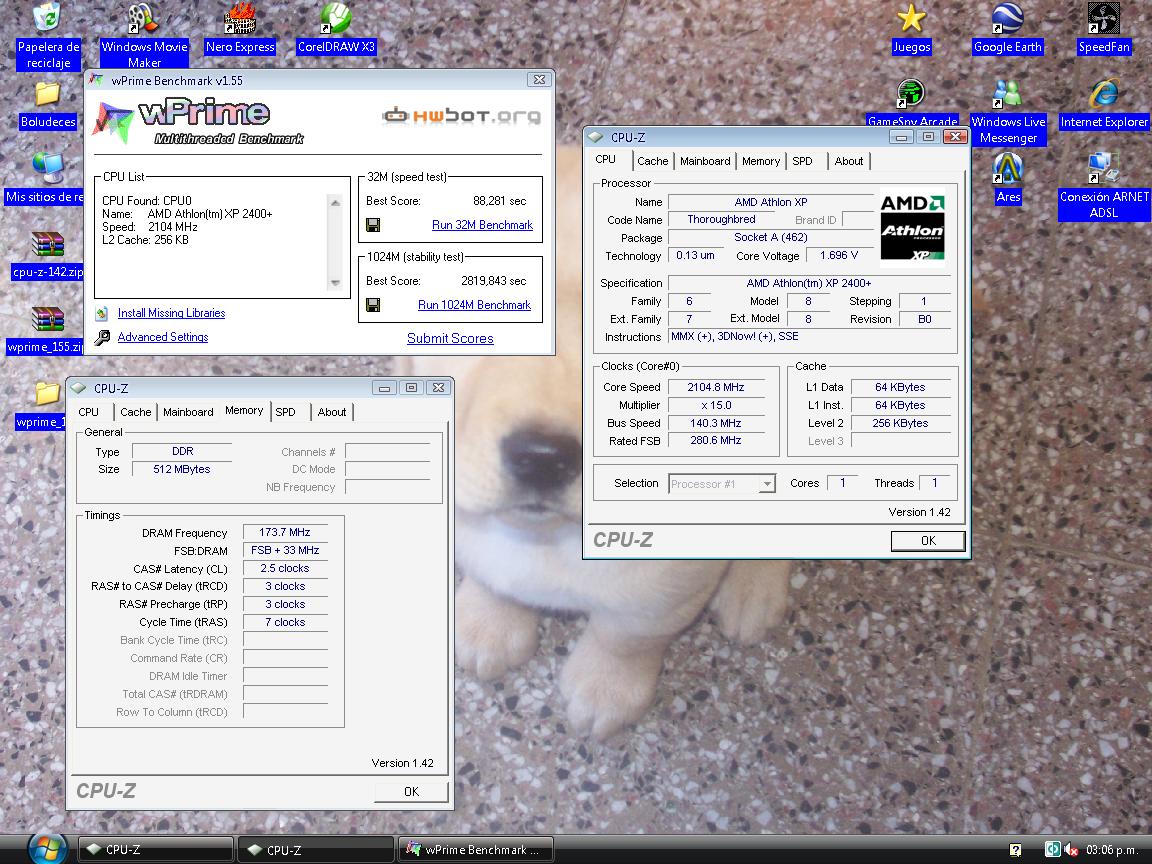Image resolution: width=1152 pixels, height=864 pixels.
Task: Click the Submit Scores link
Action: 450,338
